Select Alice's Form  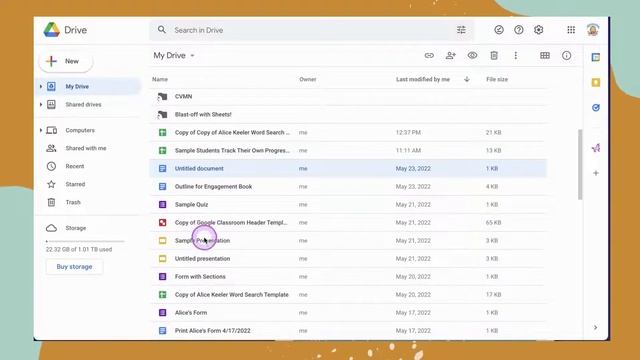348,312
